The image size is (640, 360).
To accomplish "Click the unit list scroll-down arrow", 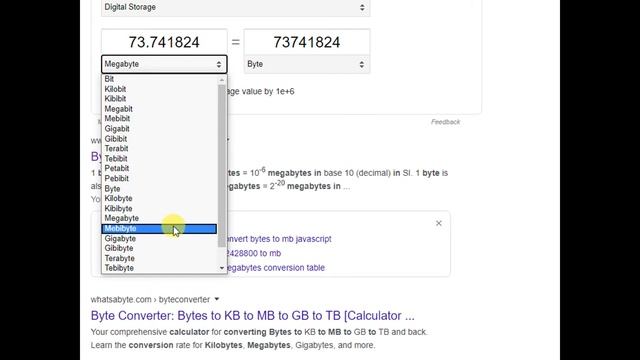I will point(222,268).
